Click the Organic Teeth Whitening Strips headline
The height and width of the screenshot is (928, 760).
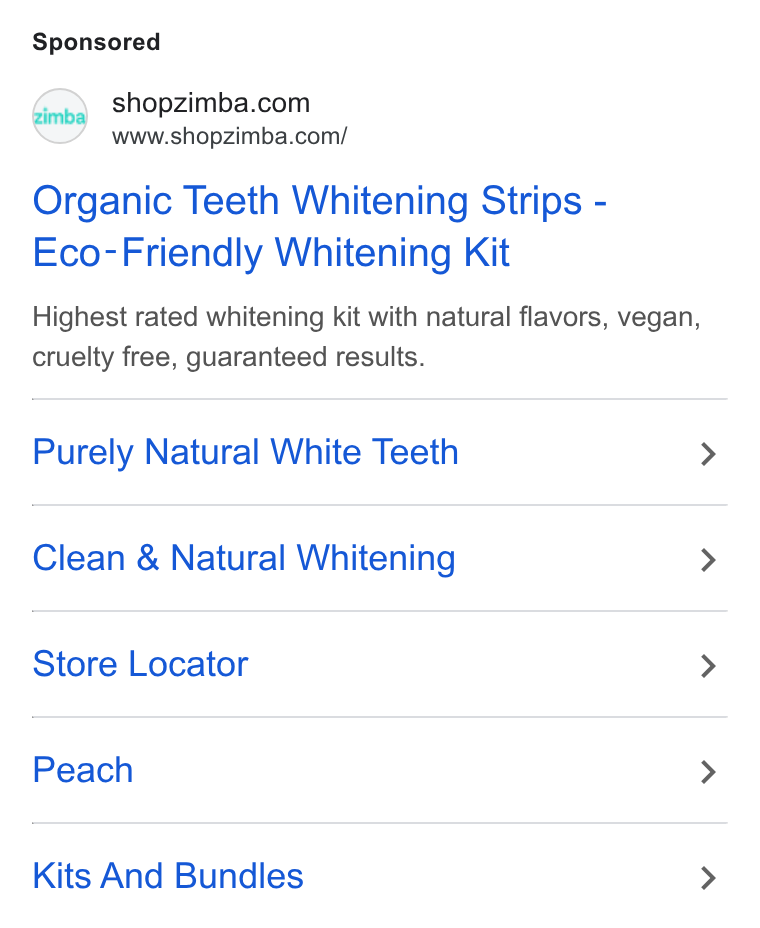click(320, 202)
